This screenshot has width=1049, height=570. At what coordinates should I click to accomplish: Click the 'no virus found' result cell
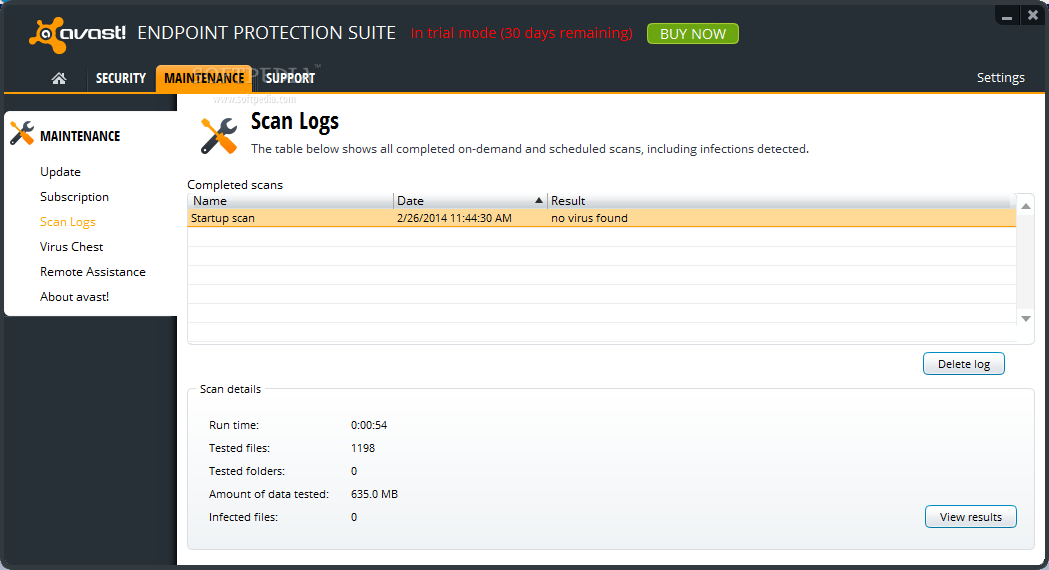pyautogui.click(x=589, y=218)
